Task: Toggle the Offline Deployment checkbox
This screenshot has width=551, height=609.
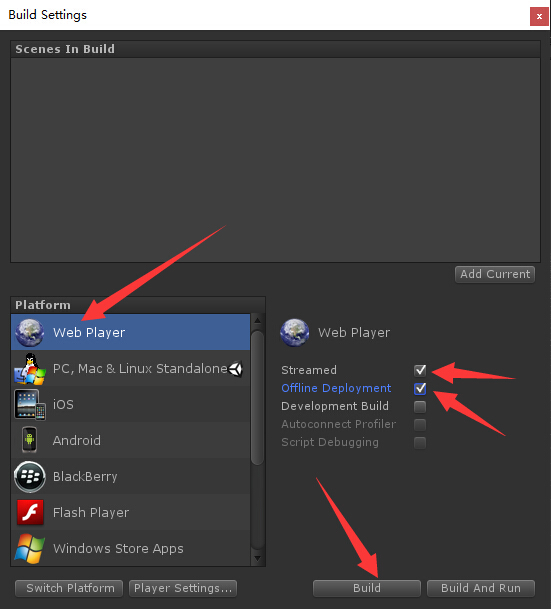Action: click(x=420, y=388)
